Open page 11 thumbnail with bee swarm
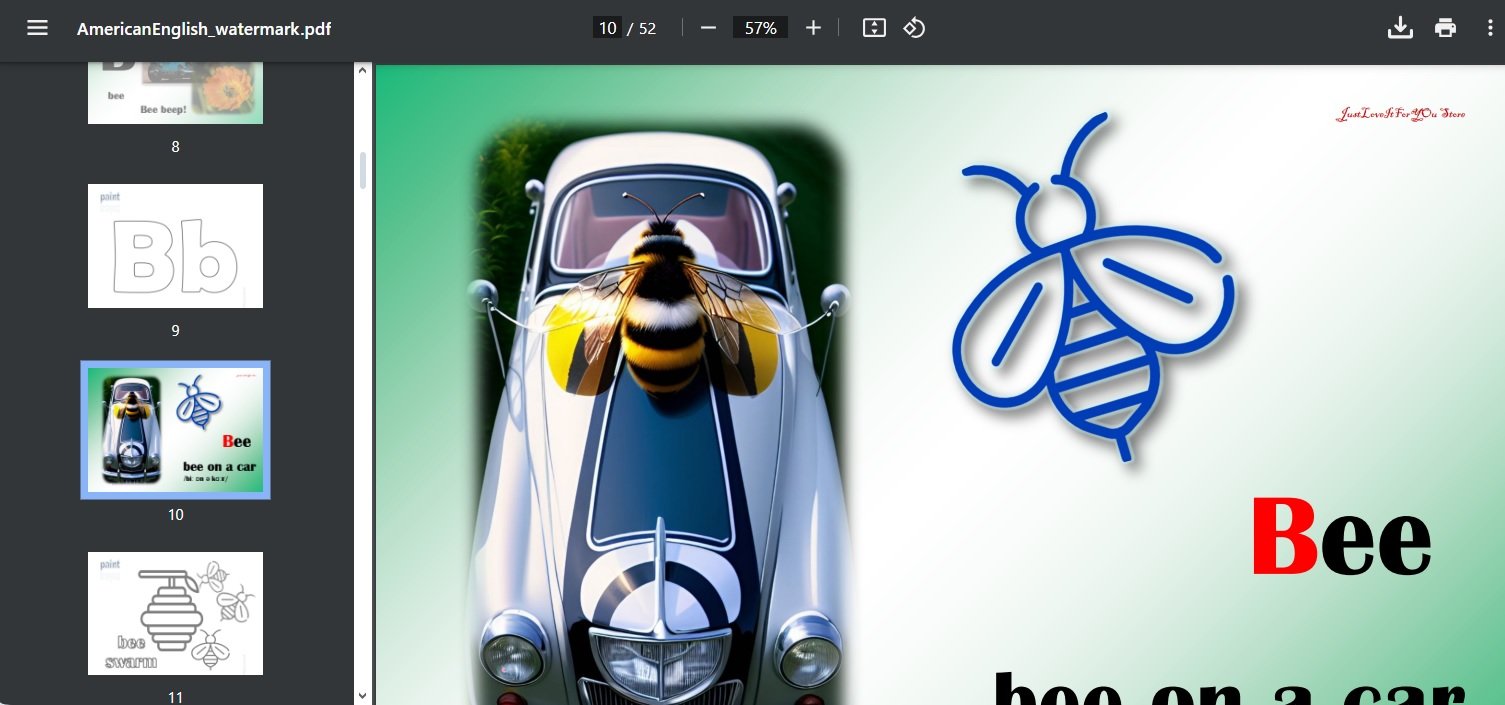 point(175,614)
